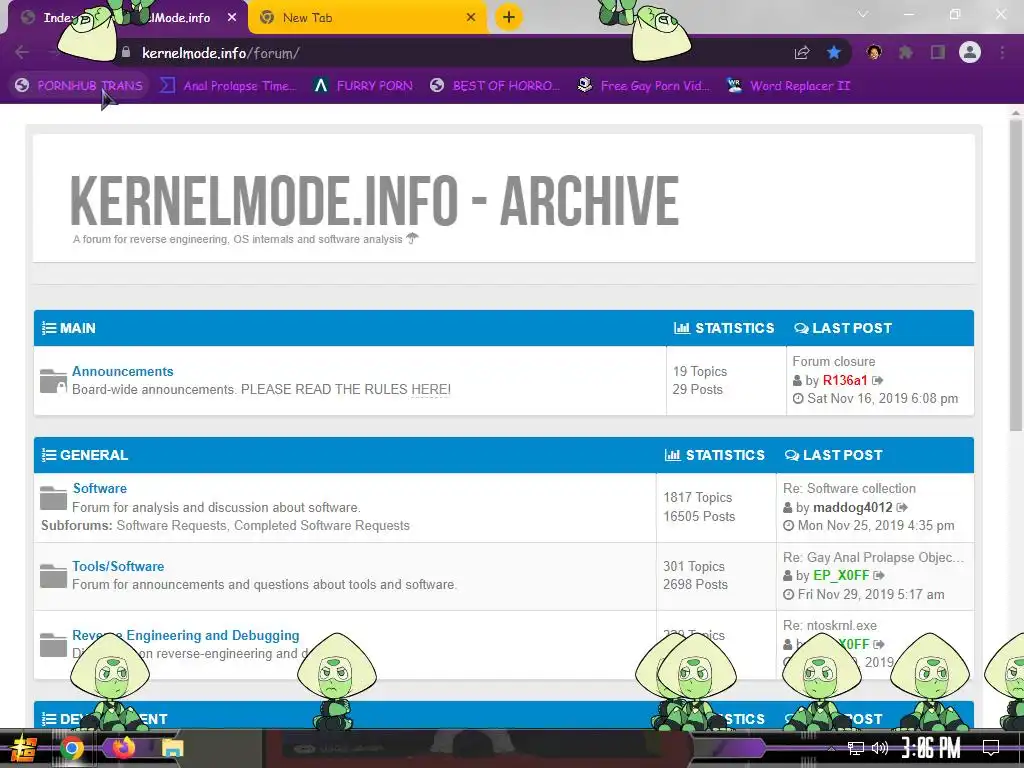Click EP_X0FF username in Tools/Software row
Viewport: 1024px width, 768px height.
841,575
